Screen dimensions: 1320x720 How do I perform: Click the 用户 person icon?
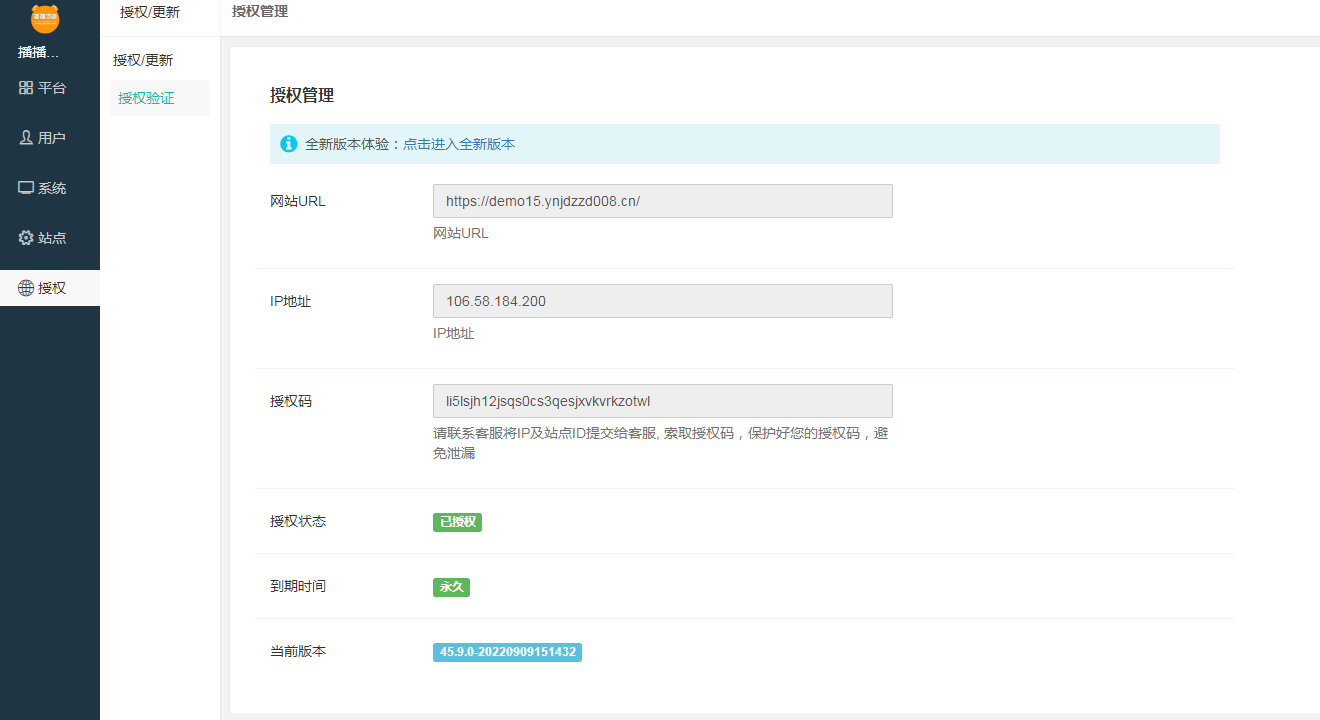tap(26, 138)
